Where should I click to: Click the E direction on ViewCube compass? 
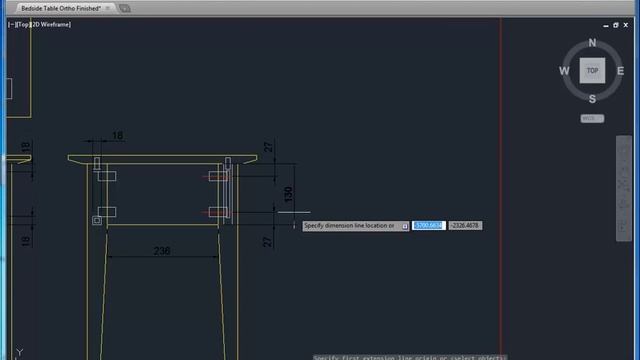point(620,71)
